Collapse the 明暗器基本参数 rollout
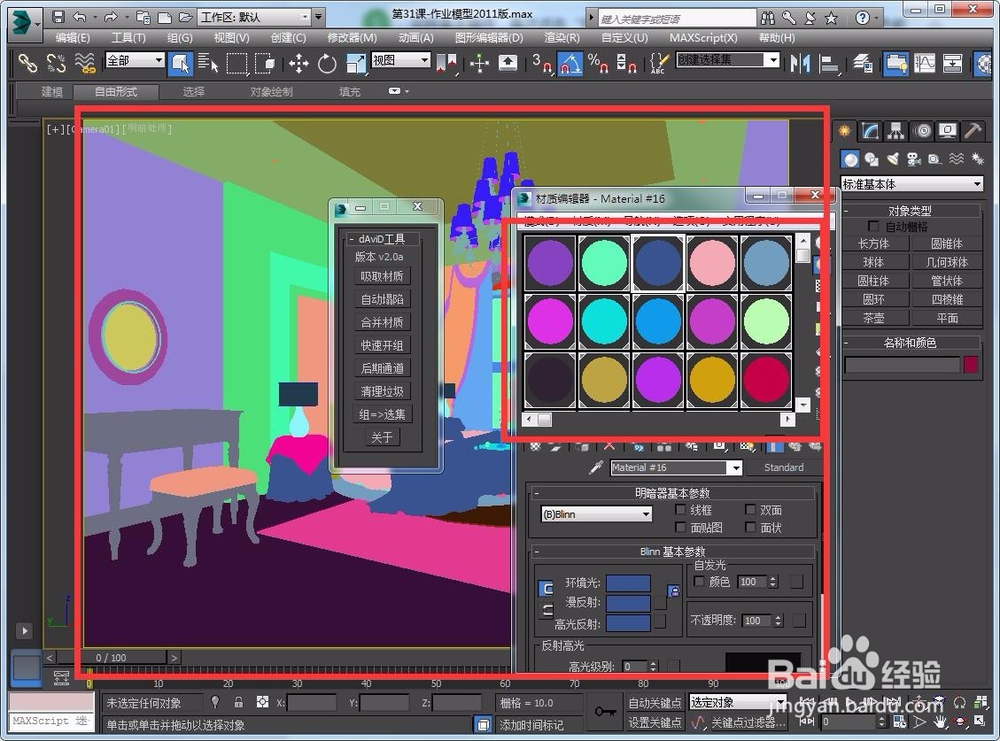 (673, 493)
